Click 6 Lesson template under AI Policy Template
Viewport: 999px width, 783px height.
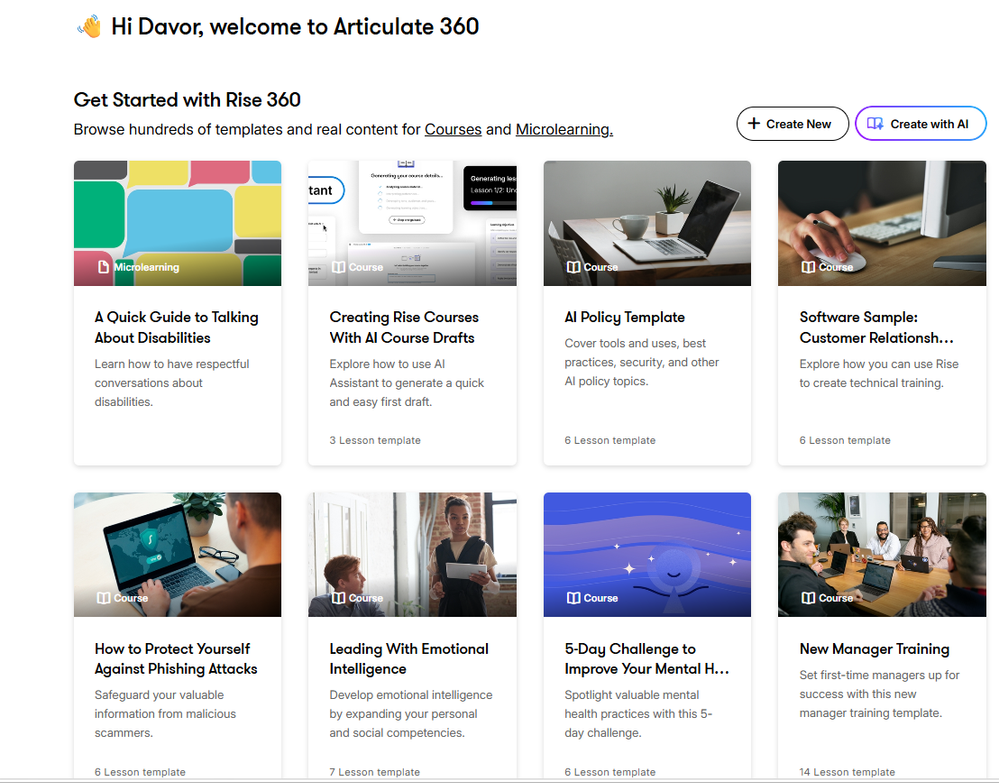pos(610,440)
